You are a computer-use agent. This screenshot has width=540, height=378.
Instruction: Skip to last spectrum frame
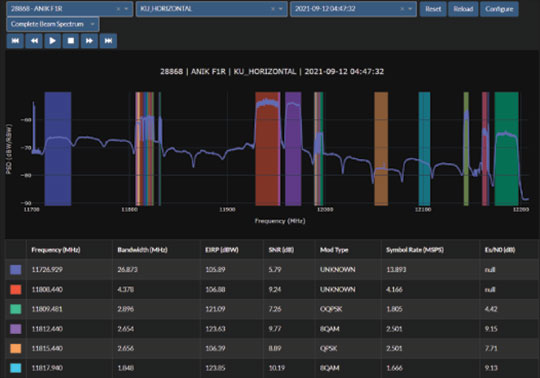[108, 41]
